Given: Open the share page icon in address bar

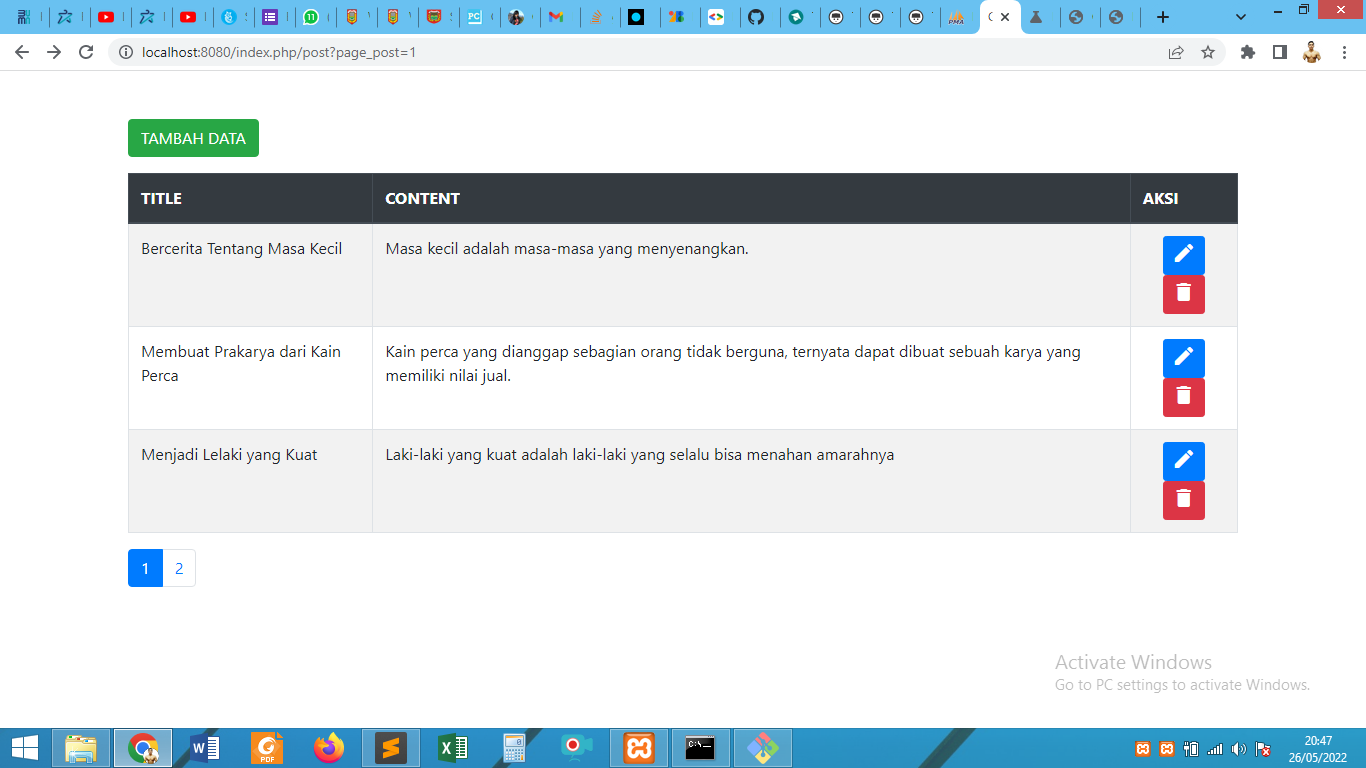Looking at the screenshot, I should (1176, 52).
